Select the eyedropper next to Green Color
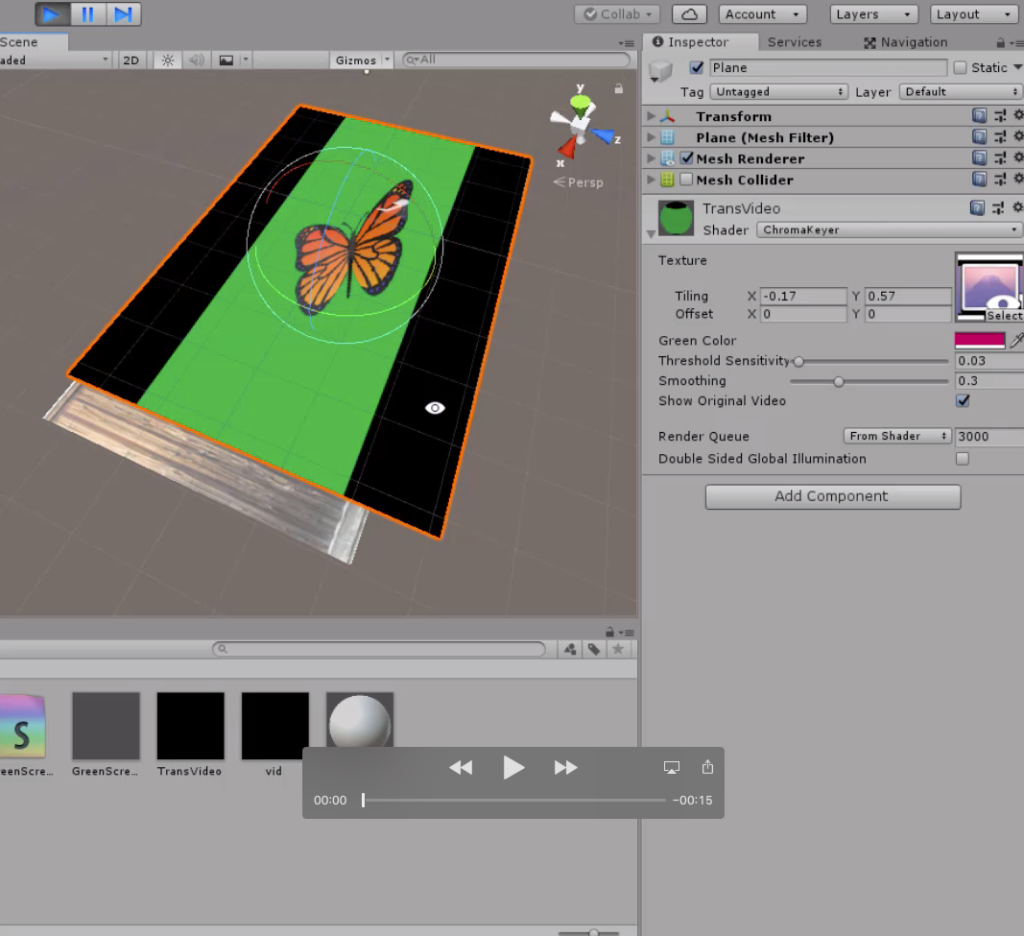The width and height of the screenshot is (1024, 936). [1014, 340]
